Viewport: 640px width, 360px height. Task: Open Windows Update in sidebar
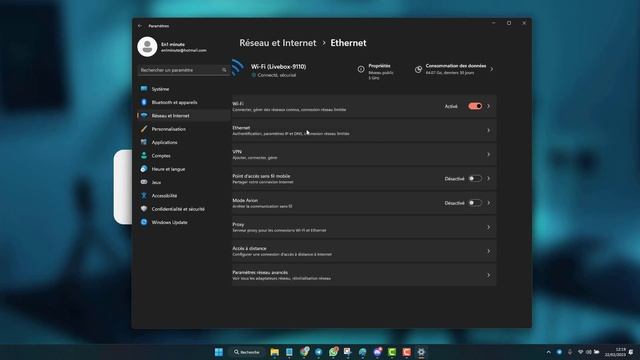(x=184, y=222)
